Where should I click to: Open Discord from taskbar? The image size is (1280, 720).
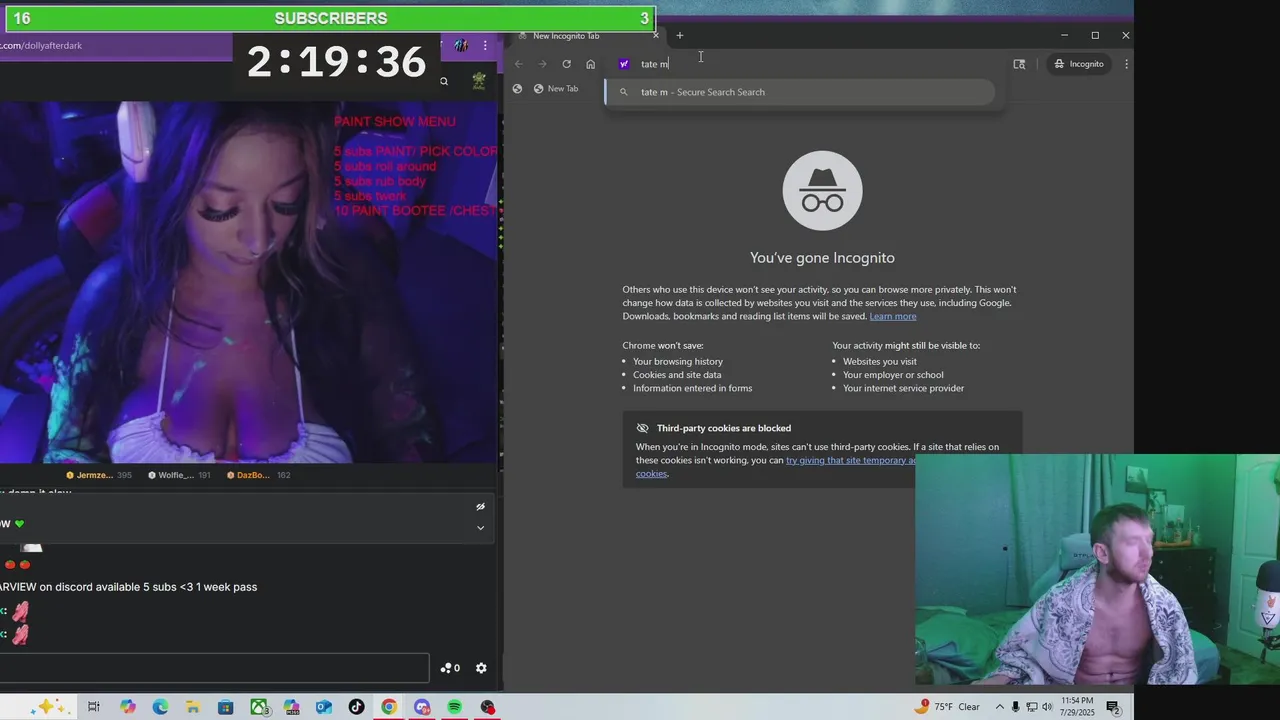tap(422, 707)
